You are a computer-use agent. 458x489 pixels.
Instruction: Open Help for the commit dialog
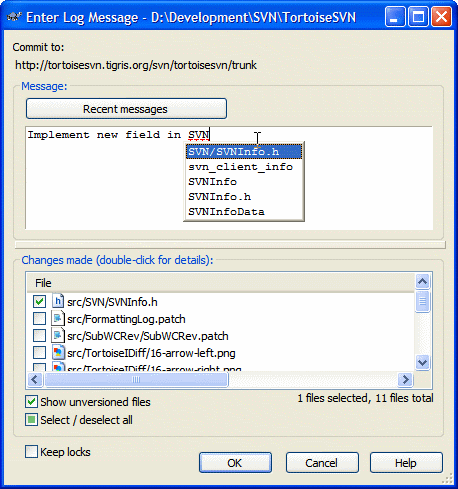coord(406,463)
